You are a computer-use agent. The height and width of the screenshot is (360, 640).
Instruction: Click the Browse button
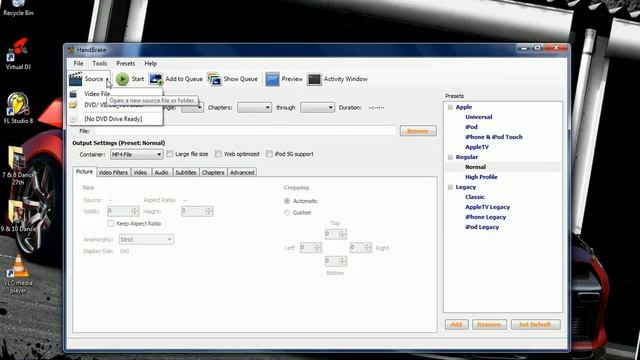pos(418,131)
